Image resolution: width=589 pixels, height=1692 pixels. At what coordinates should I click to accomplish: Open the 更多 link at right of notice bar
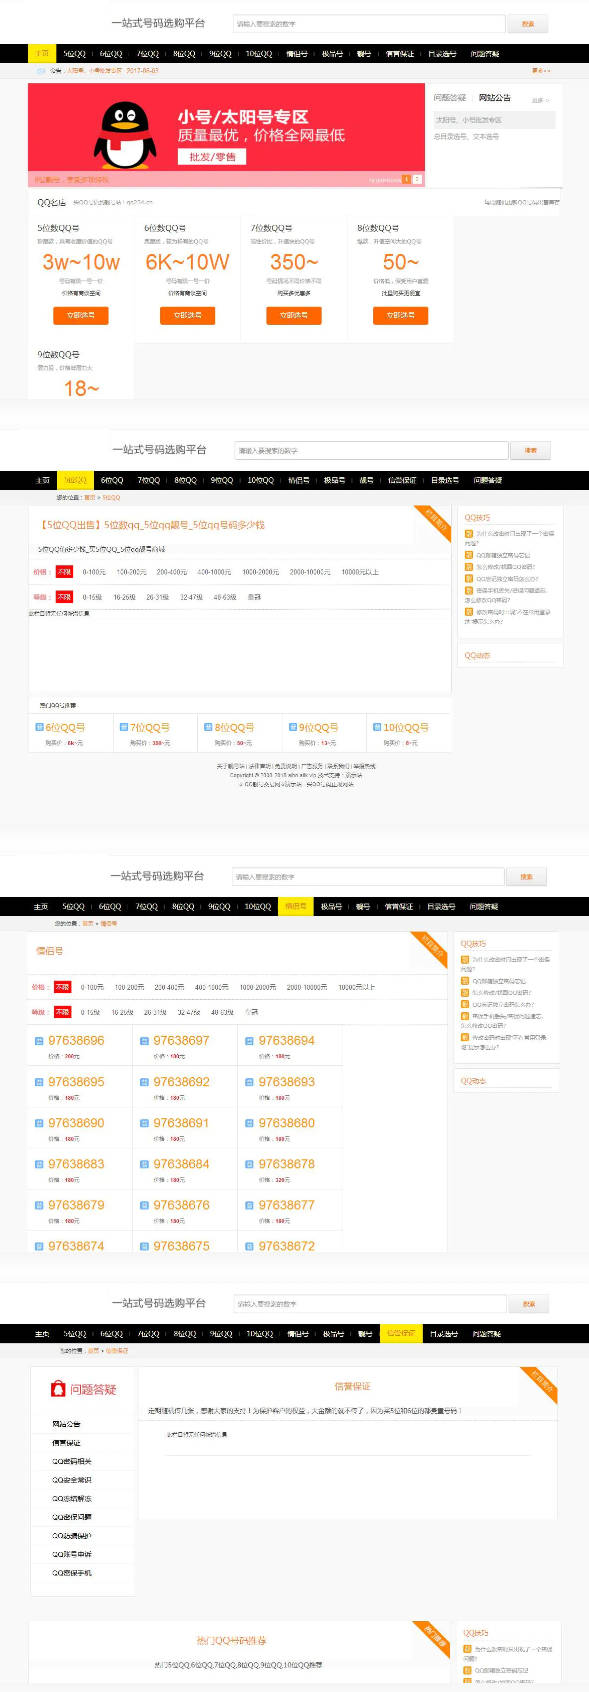coord(540,71)
